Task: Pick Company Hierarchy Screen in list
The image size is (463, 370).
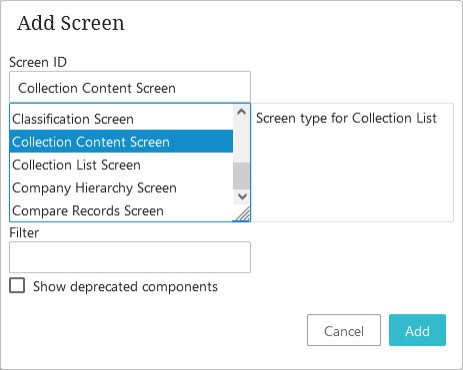Action: click(x=121, y=188)
